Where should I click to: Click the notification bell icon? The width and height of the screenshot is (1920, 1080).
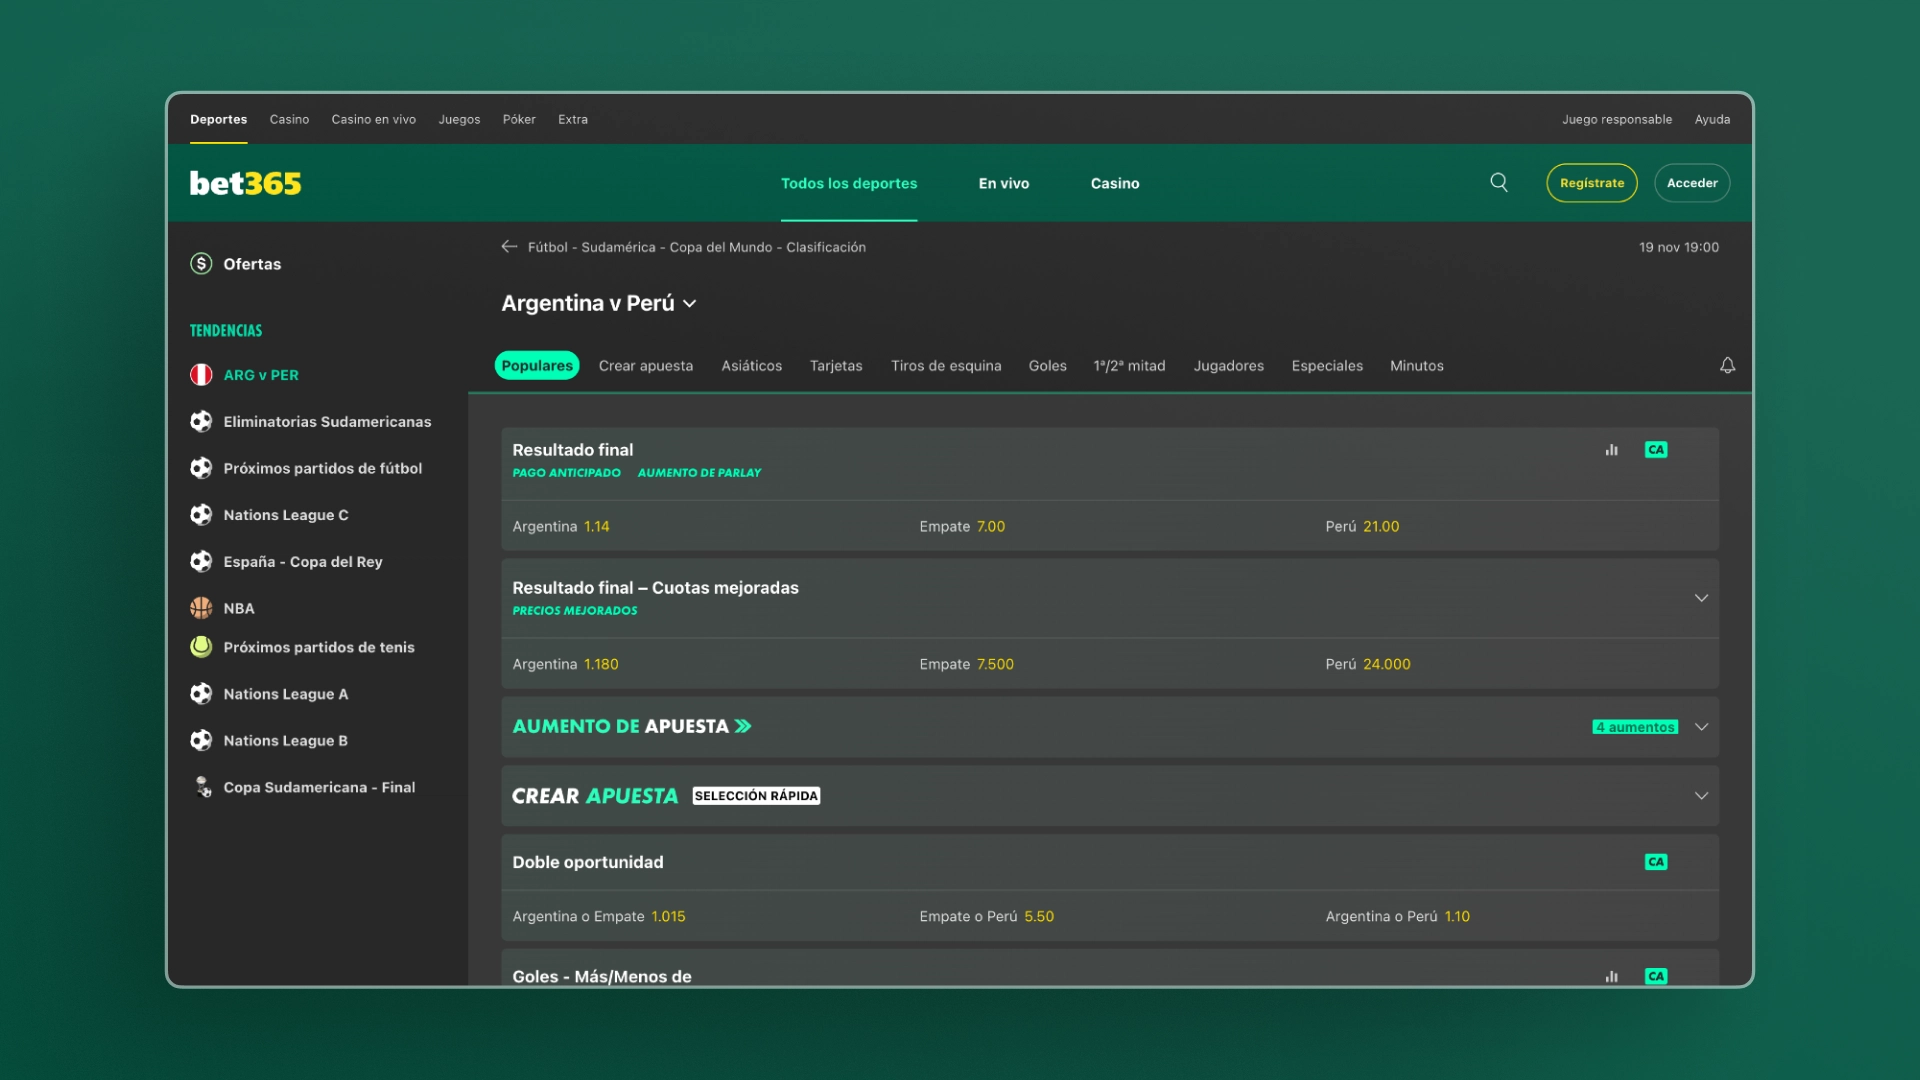(x=1727, y=366)
